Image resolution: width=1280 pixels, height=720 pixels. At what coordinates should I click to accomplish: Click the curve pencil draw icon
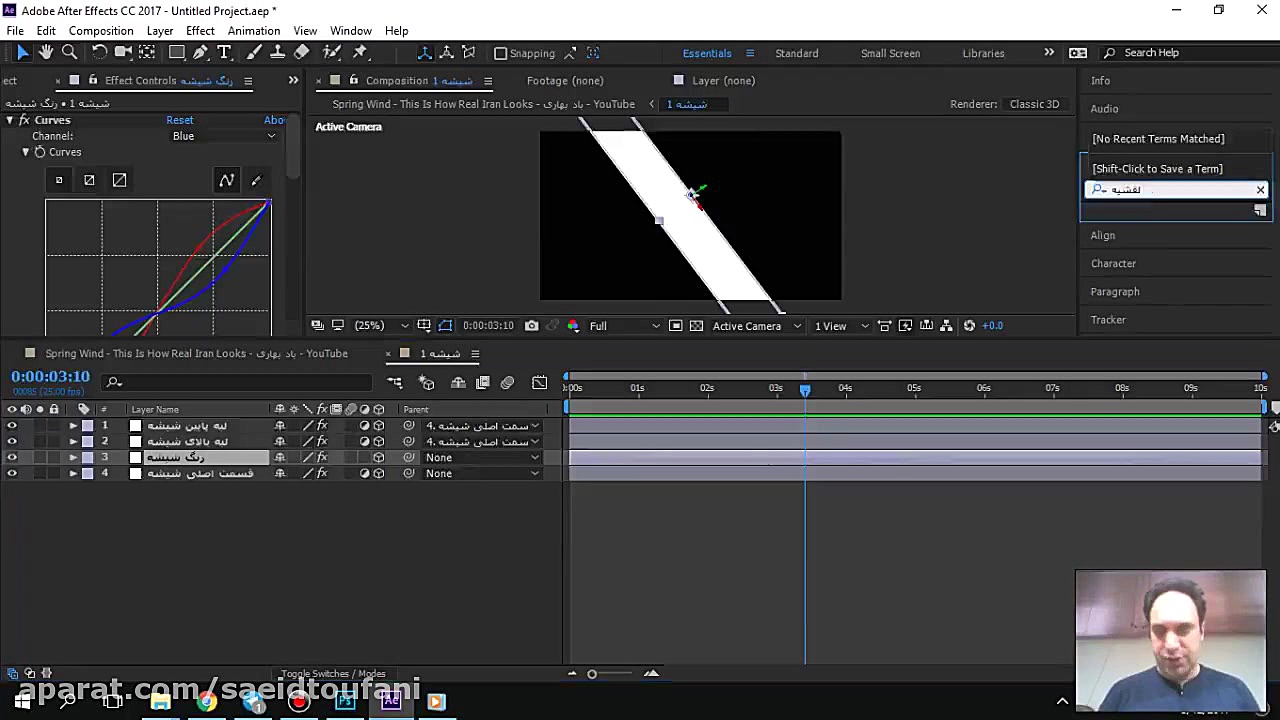256,180
